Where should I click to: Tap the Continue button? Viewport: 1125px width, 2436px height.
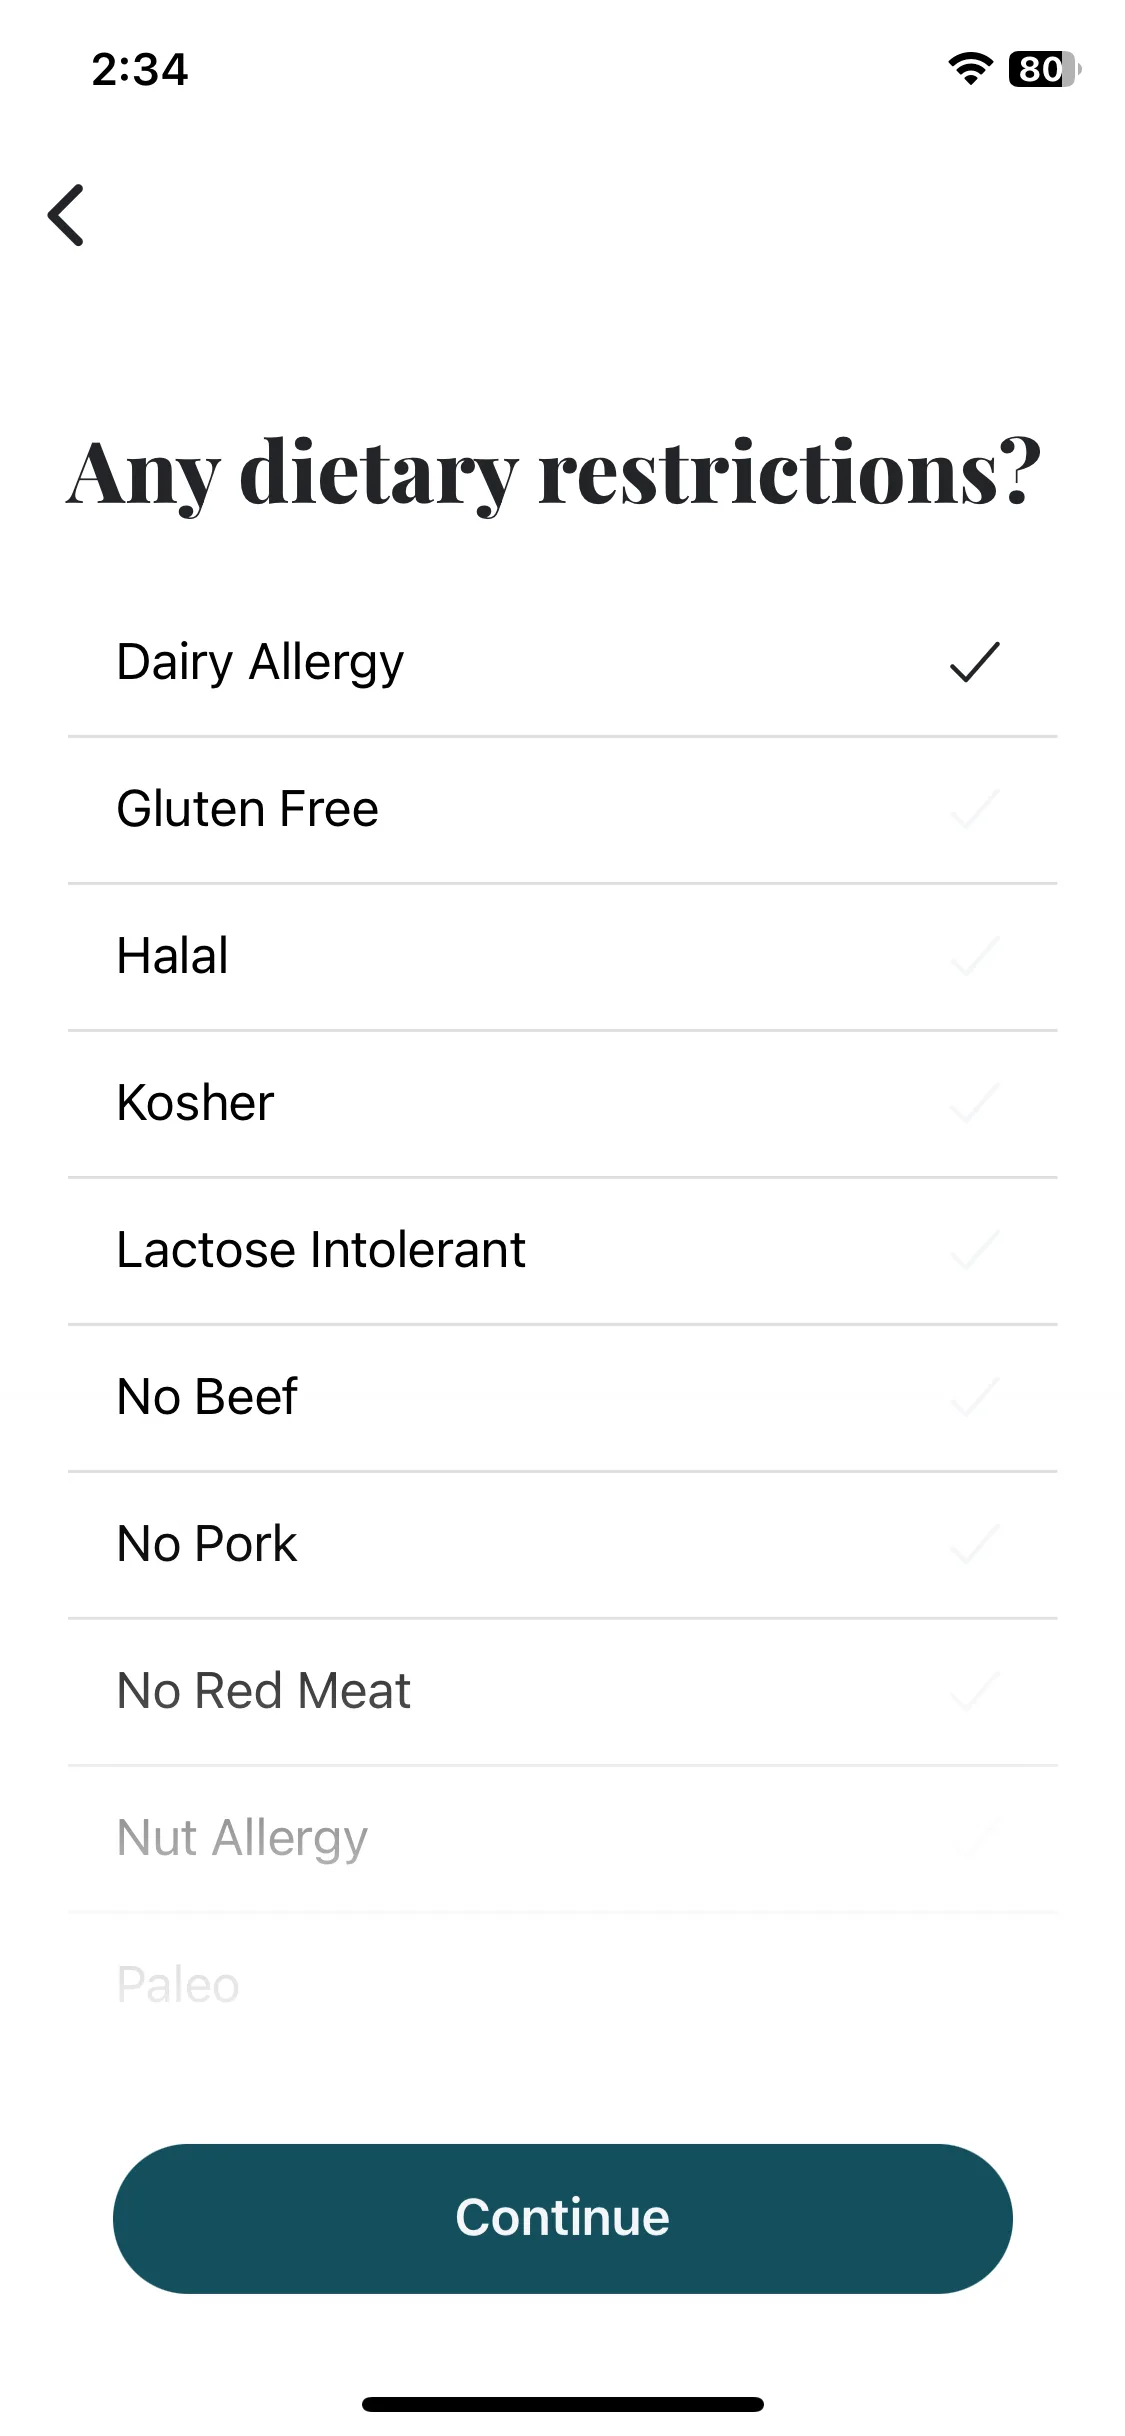coord(562,2218)
